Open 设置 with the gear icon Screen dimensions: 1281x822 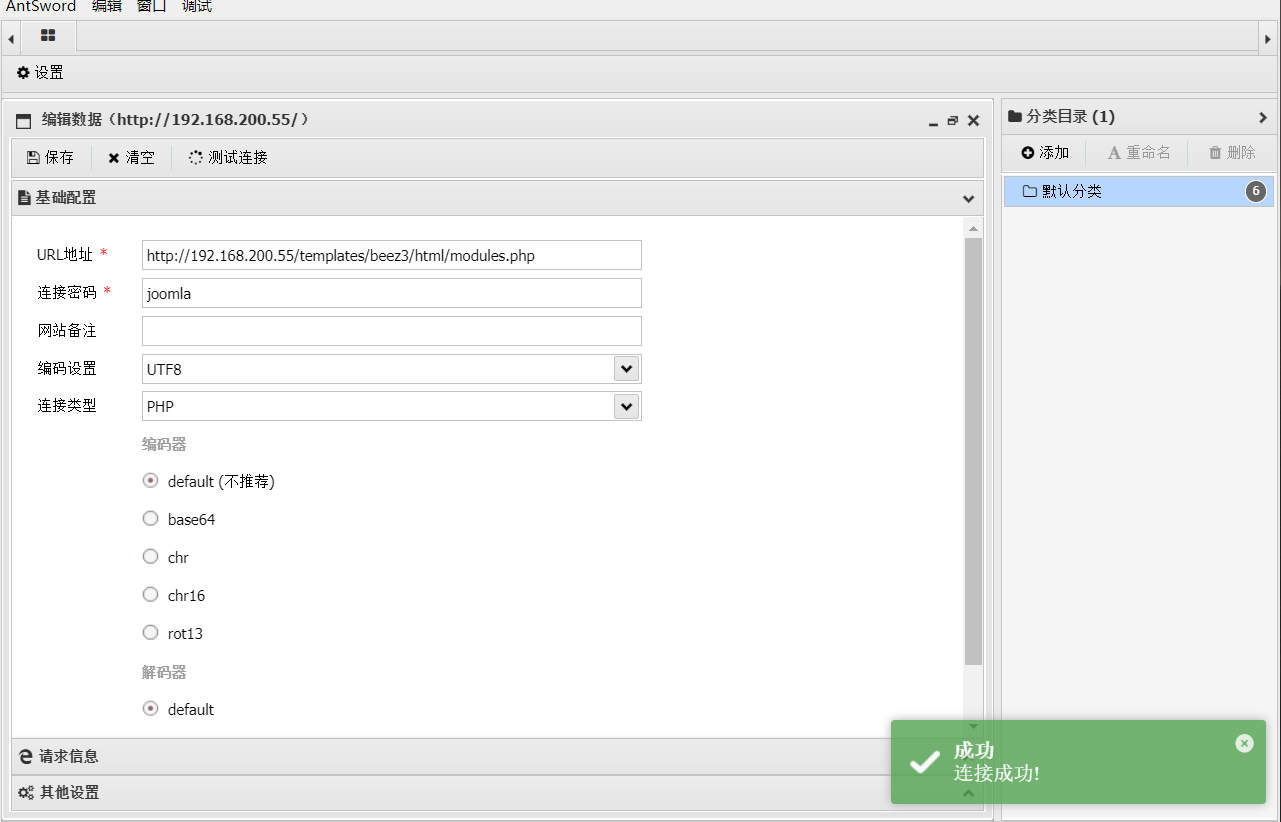point(40,73)
